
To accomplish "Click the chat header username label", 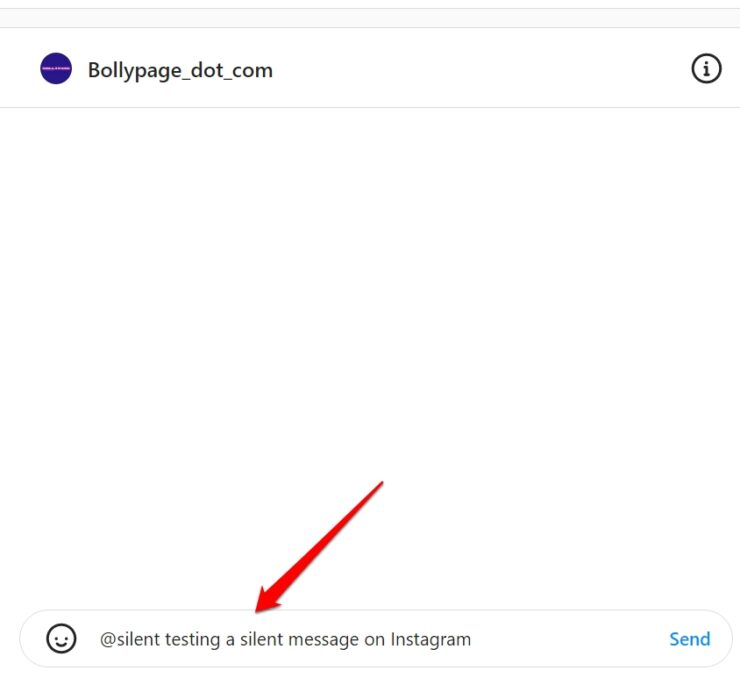I will coord(180,70).
